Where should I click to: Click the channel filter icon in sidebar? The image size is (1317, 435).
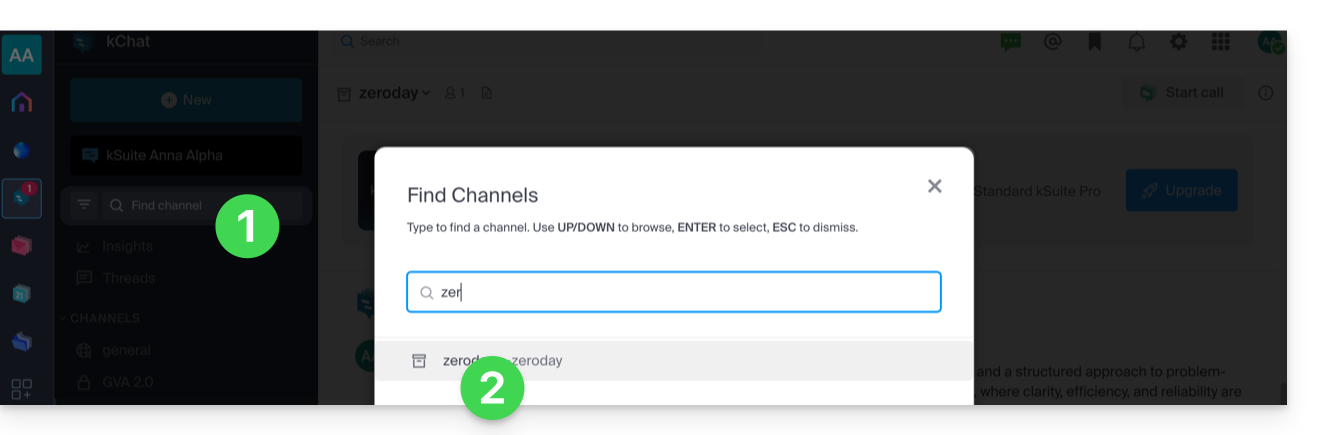pyautogui.click(x=85, y=205)
